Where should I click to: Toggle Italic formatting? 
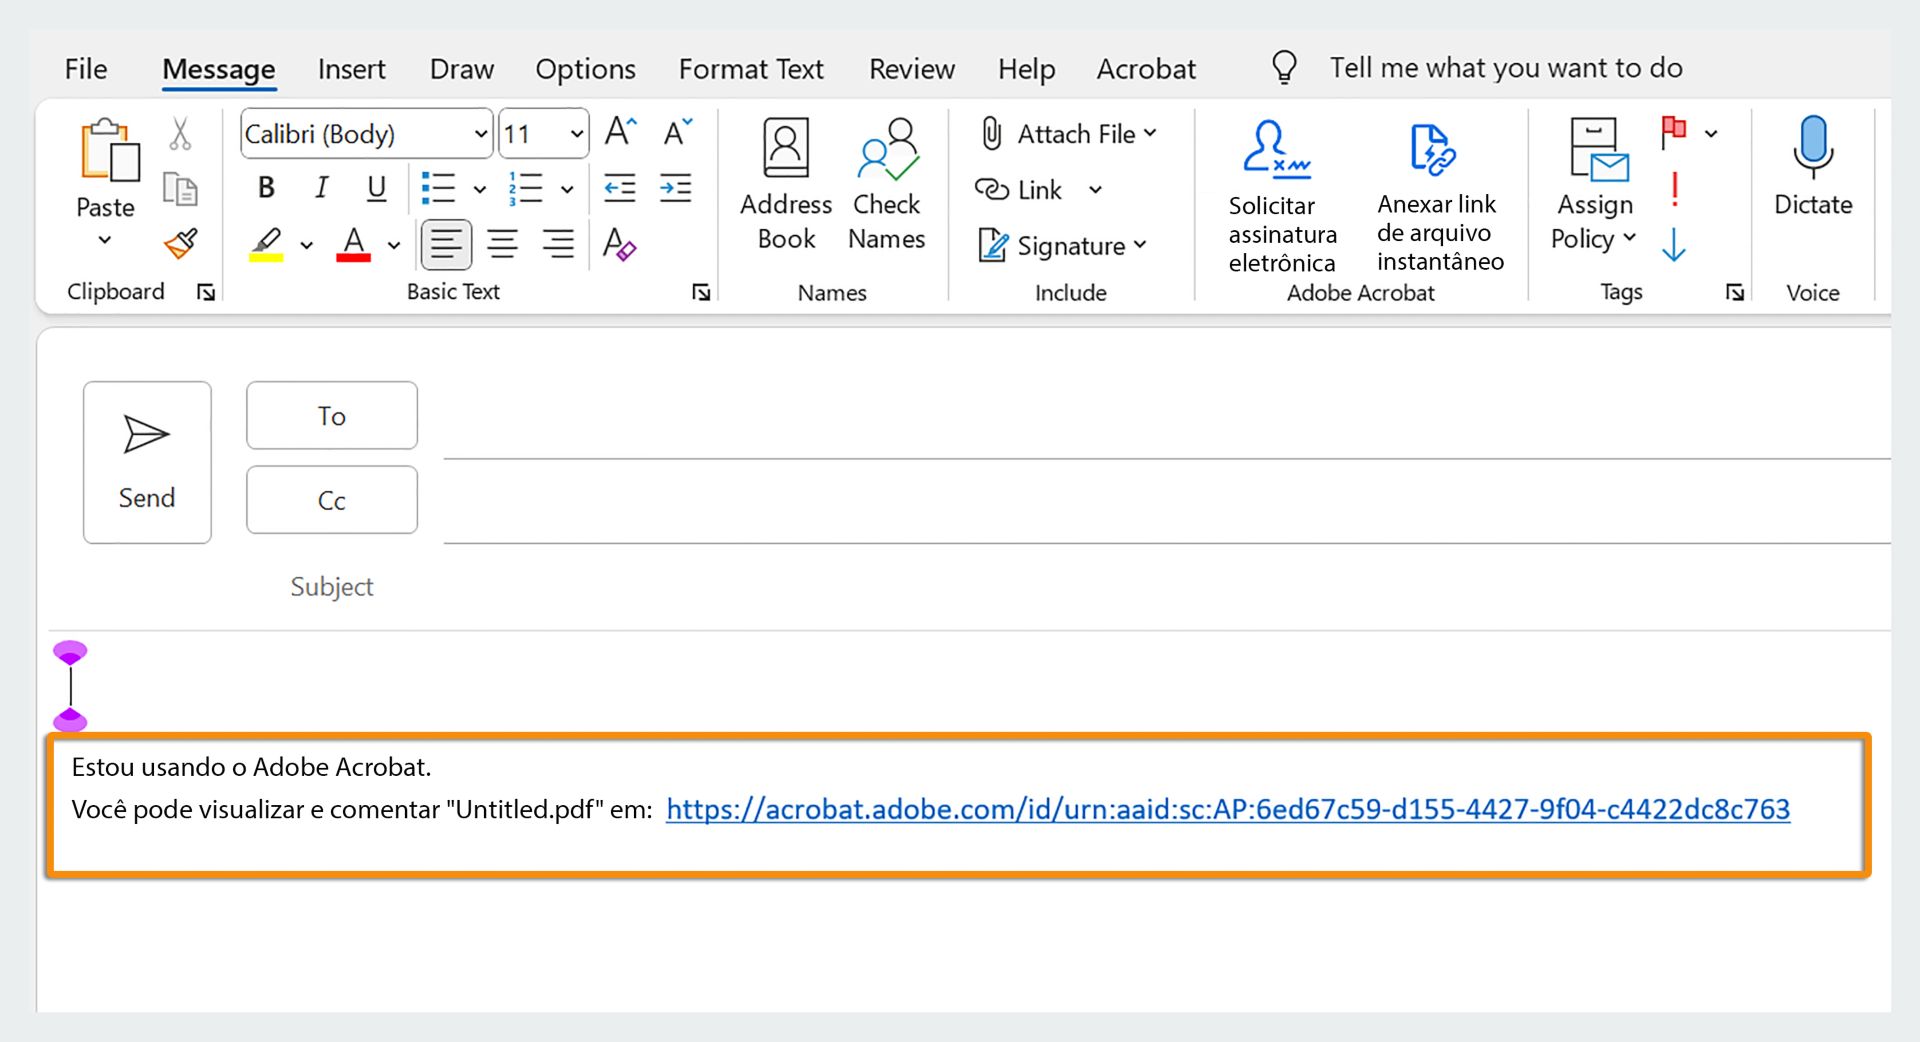click(321, 188)
